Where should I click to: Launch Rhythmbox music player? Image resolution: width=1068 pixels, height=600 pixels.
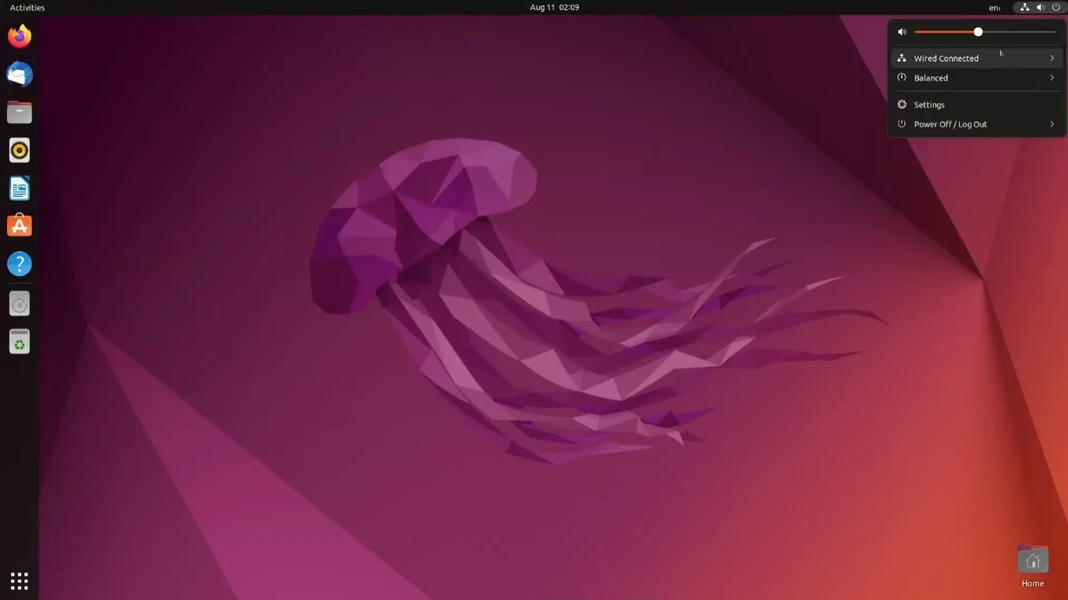[19, 151]
